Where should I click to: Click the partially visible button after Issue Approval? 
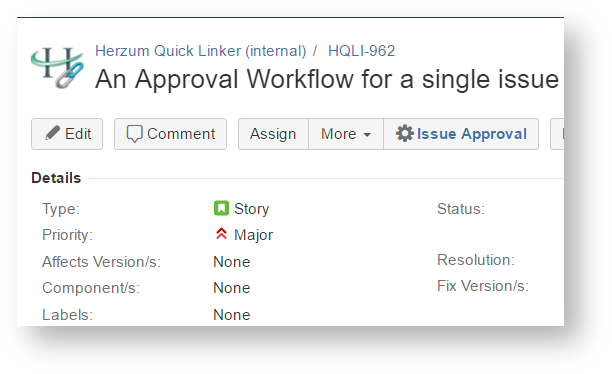coord(557,134)
